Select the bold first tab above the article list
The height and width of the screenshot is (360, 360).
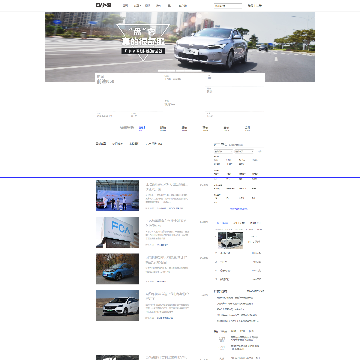101,144
